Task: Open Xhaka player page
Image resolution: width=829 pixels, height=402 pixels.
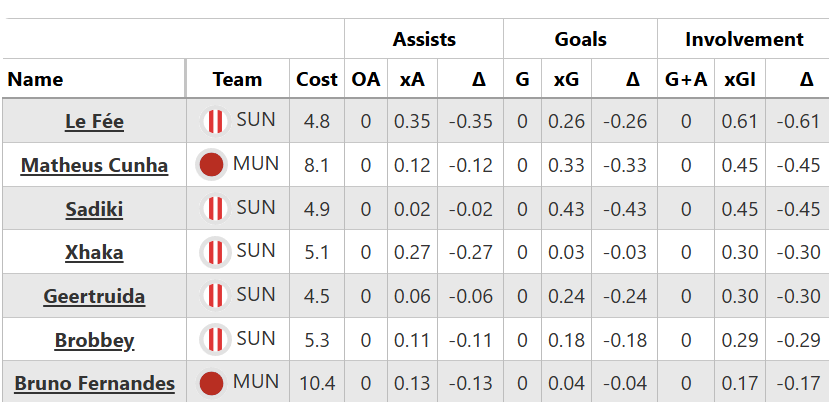Action: pyautogui.click(x=95, y=253)
